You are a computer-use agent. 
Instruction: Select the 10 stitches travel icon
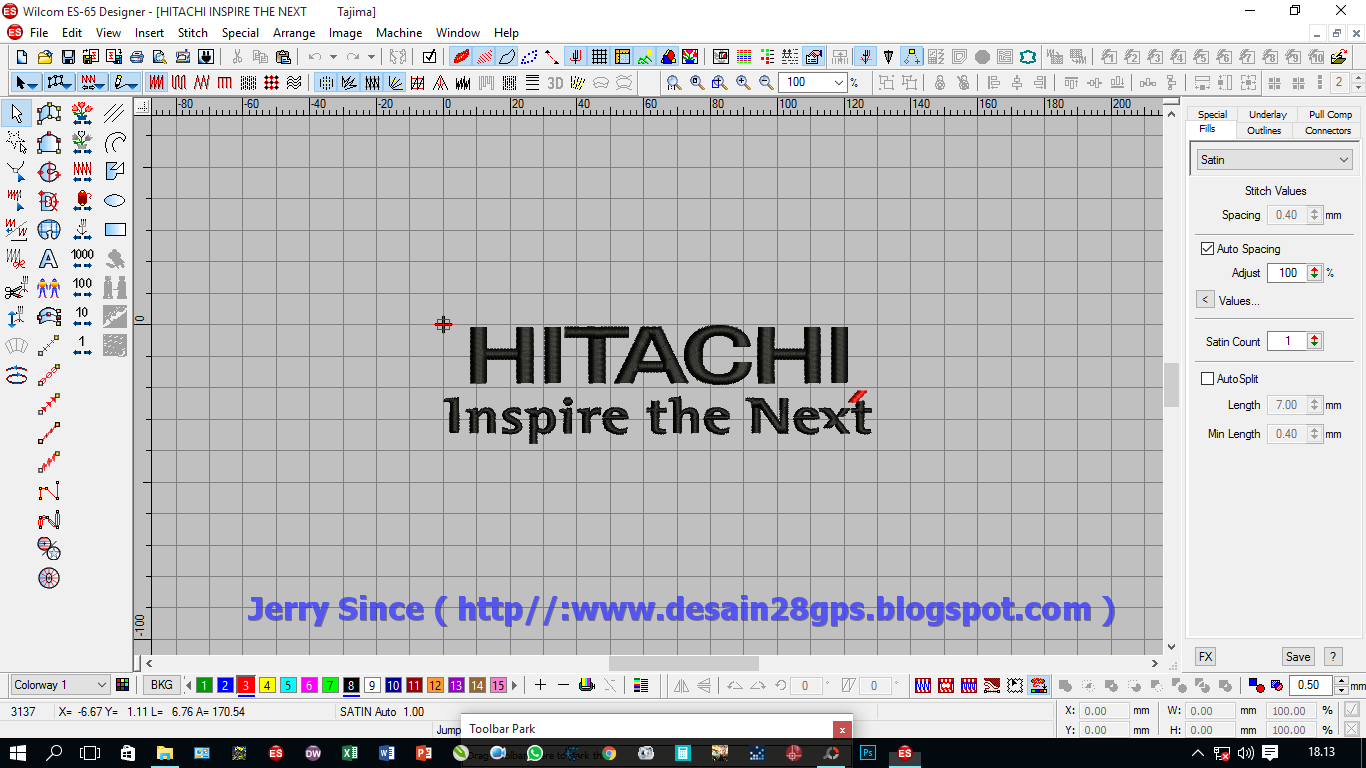pyautogui.click(x=82, y=317)
